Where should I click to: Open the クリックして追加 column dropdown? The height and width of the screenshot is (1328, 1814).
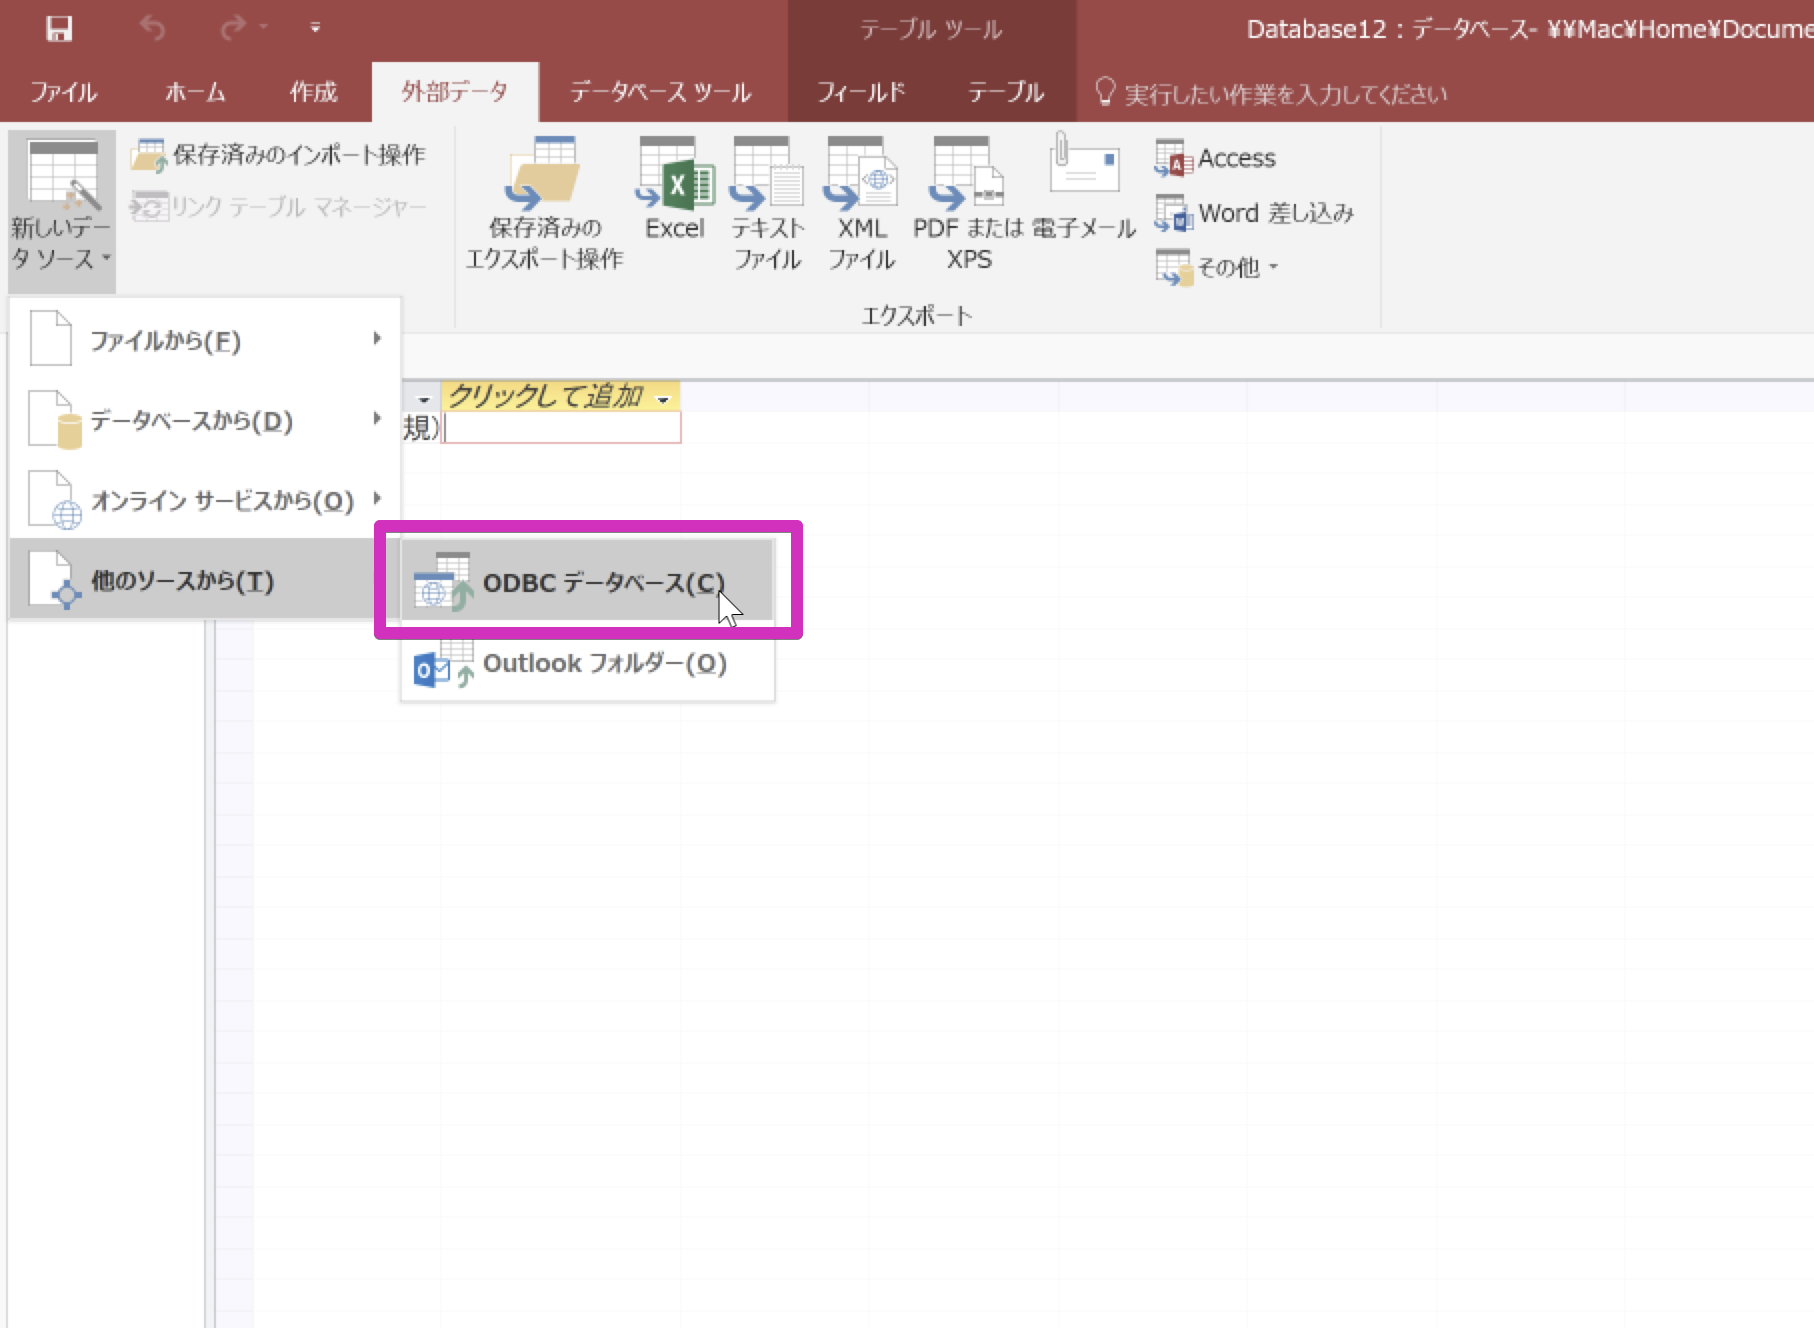(662, 397)
